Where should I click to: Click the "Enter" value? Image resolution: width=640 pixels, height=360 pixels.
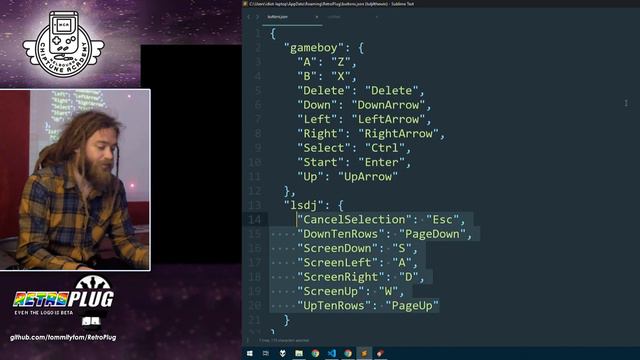381,162
